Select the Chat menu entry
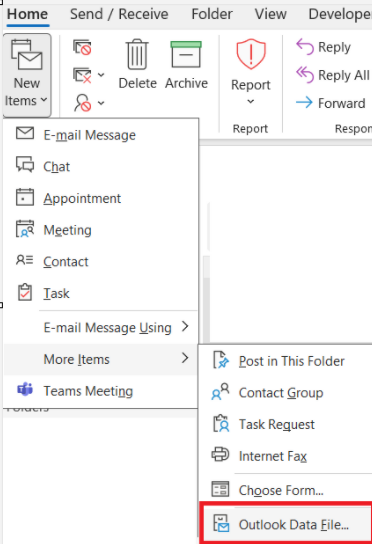 [101, 166]
